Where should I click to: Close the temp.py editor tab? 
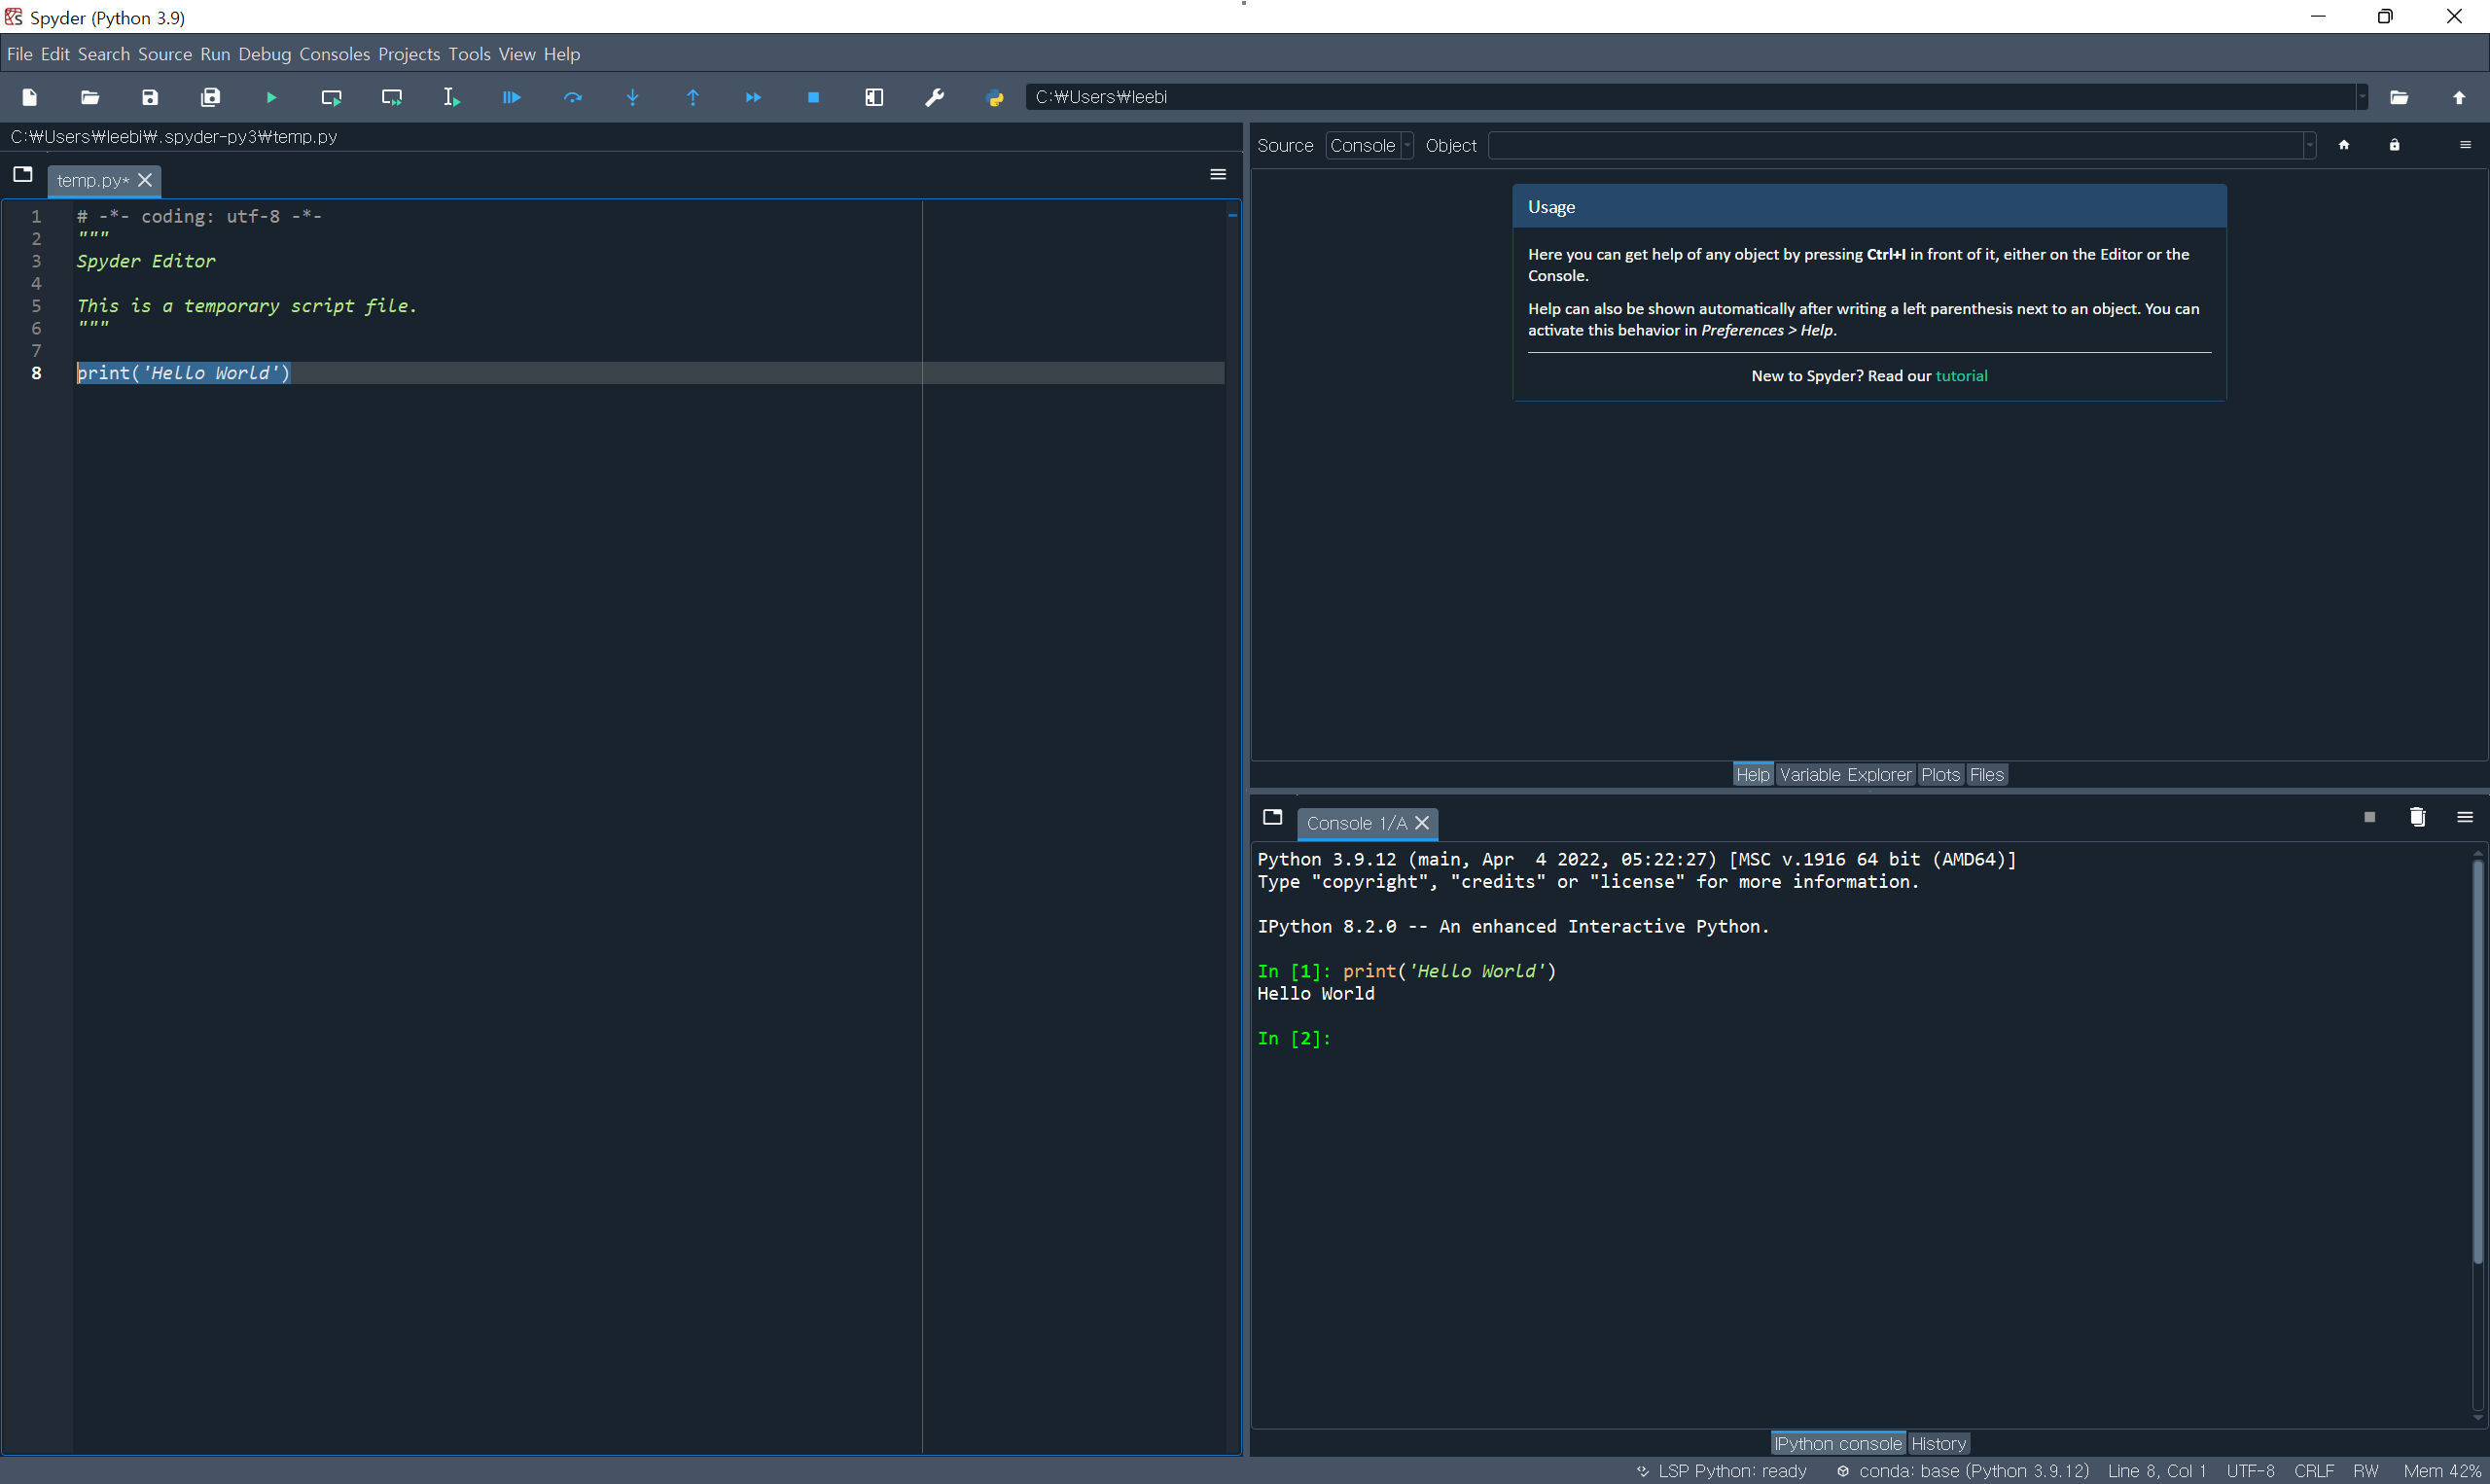(x=145, y=180)
